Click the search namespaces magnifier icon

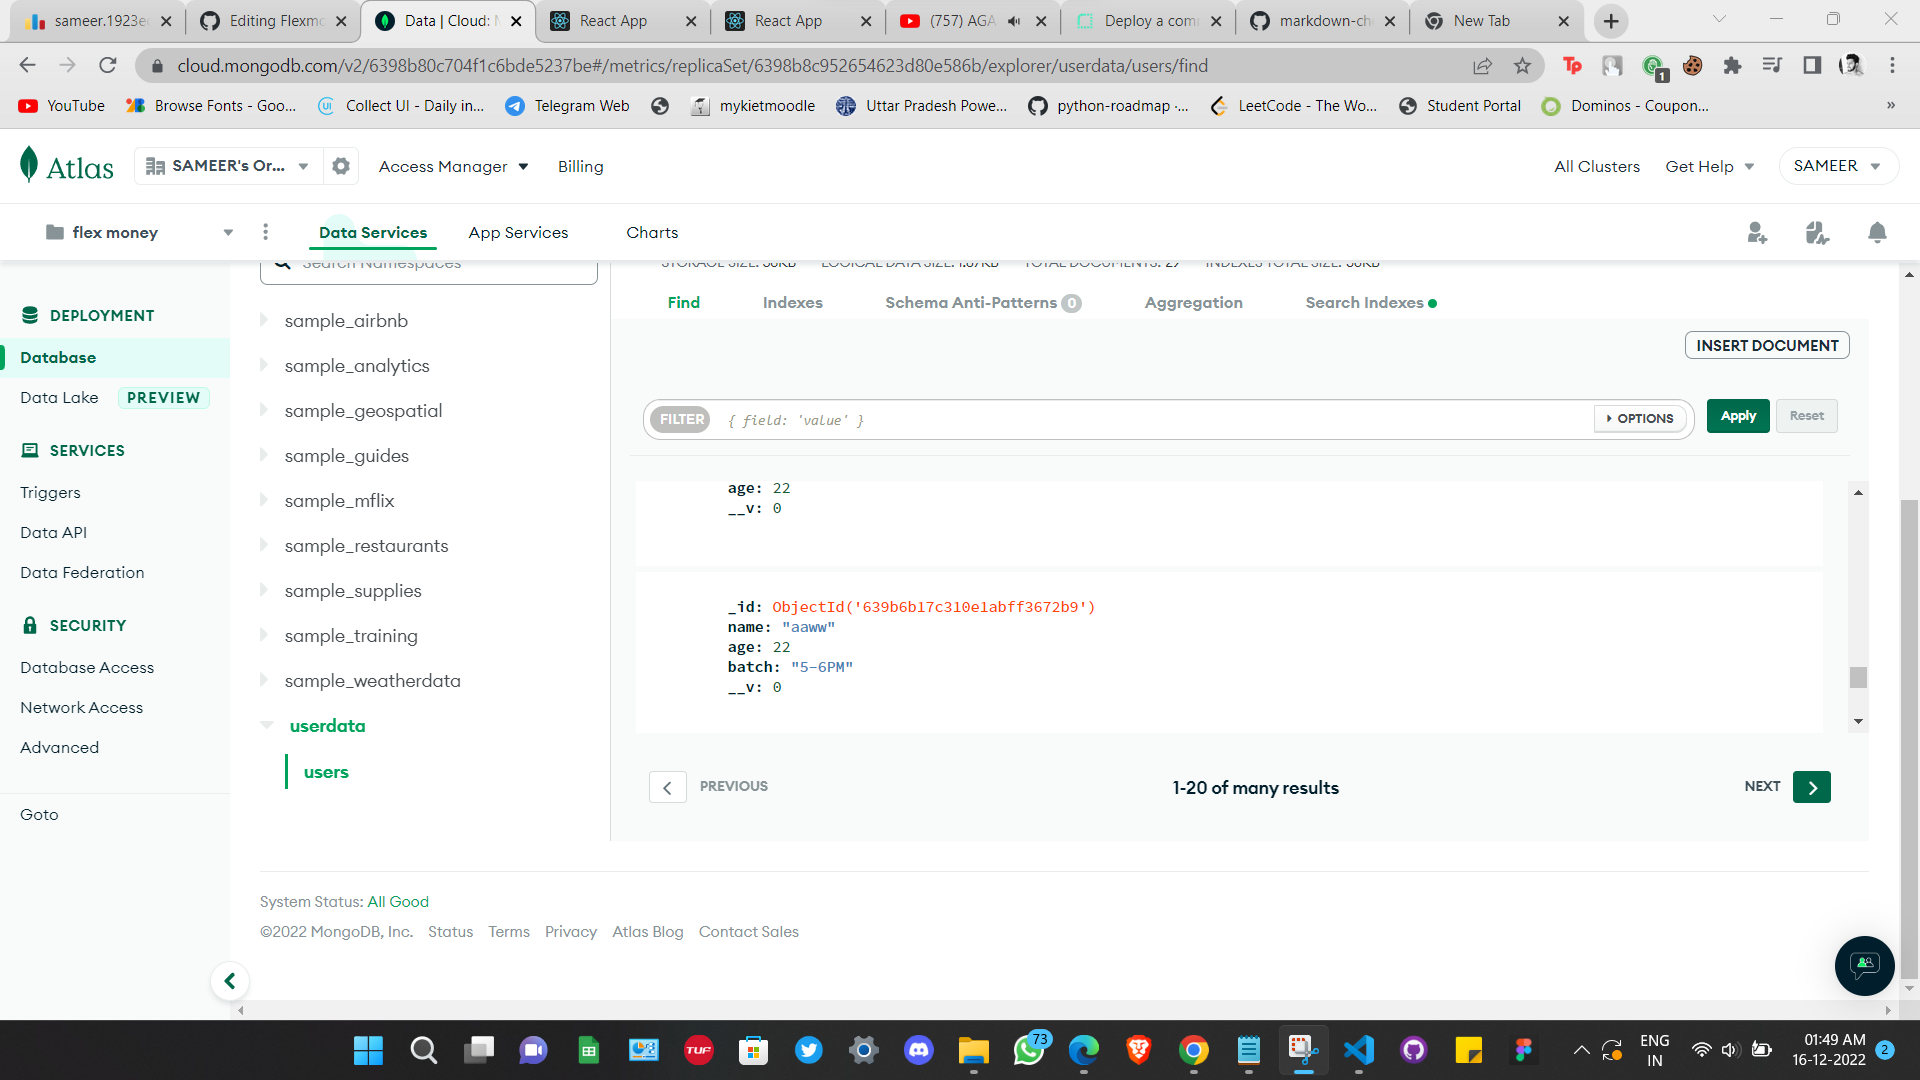283,261
